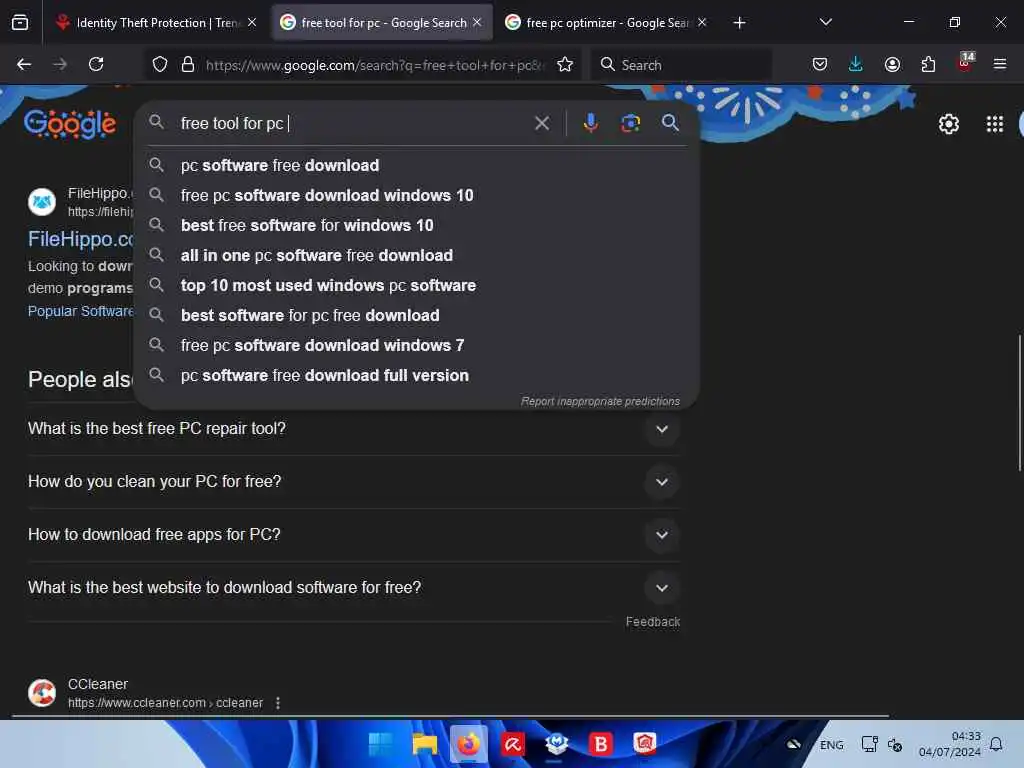Open CCleaner result three-dot options
The image size is (1024, 768).
tap(278, 703)
